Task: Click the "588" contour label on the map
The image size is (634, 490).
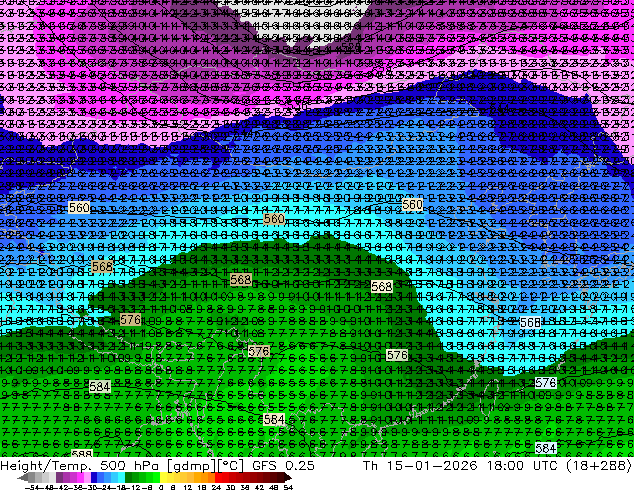Action: tap(82, 454)
